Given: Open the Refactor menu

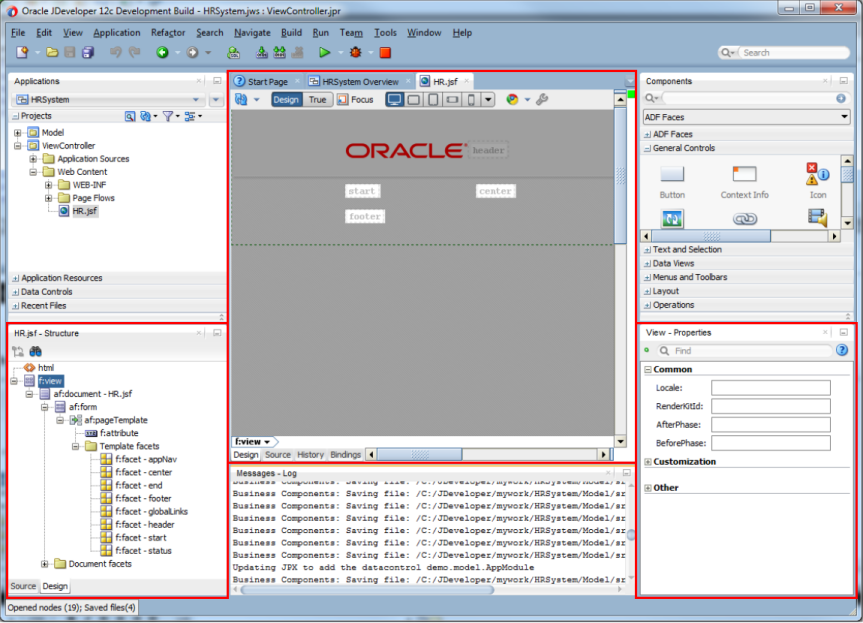Looking at the screenshot, I should (x=168, y=33).
